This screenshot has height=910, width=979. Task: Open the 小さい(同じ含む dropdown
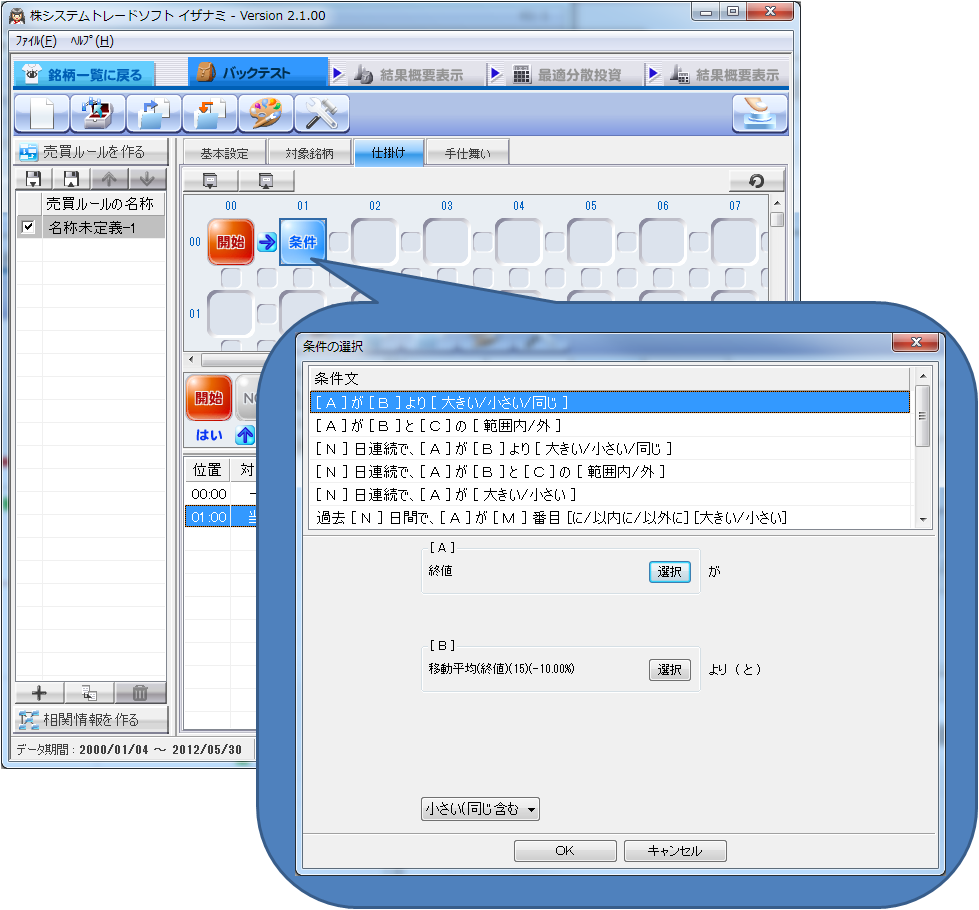[x=480, y=809]
